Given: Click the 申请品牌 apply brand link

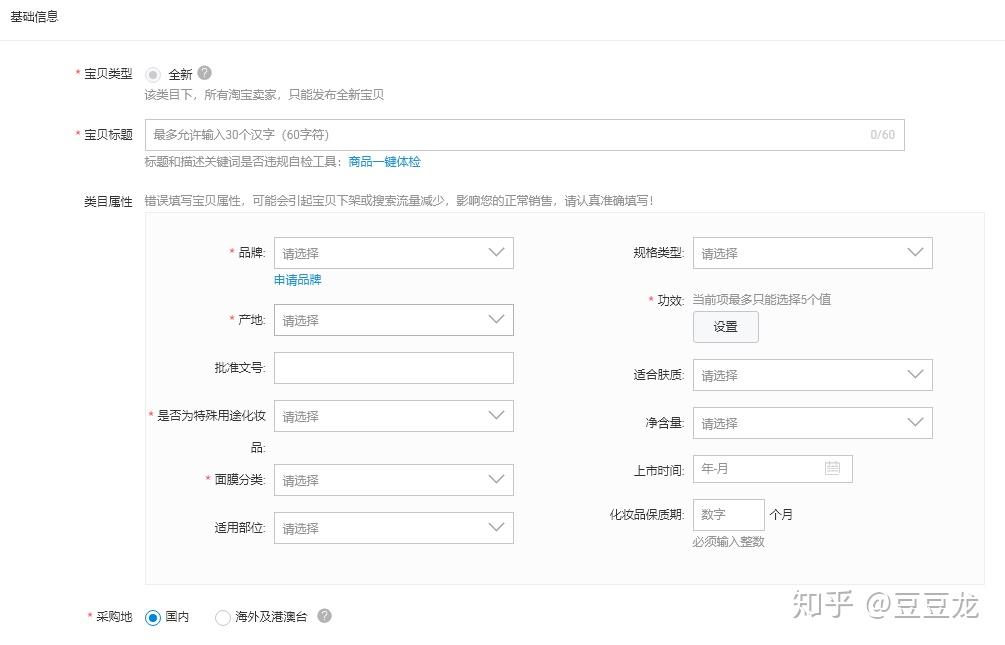Looking at the screenshot, I should tap(297, 281).
